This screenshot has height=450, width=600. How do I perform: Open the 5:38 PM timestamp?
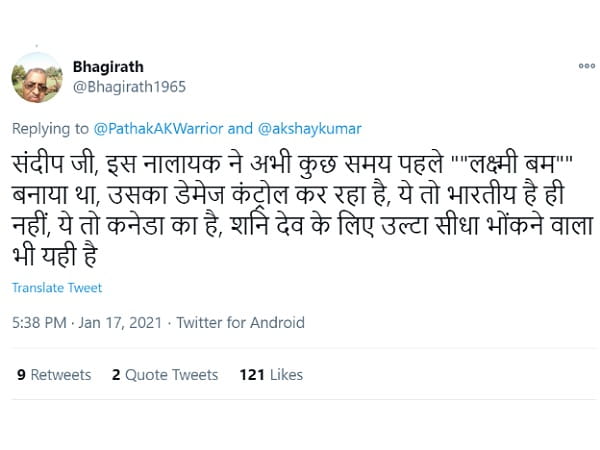click(39, 323)
